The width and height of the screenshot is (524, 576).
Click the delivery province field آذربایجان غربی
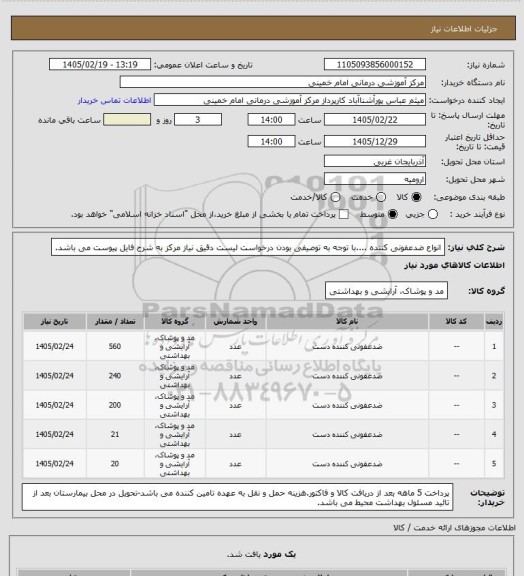(375, 161)
